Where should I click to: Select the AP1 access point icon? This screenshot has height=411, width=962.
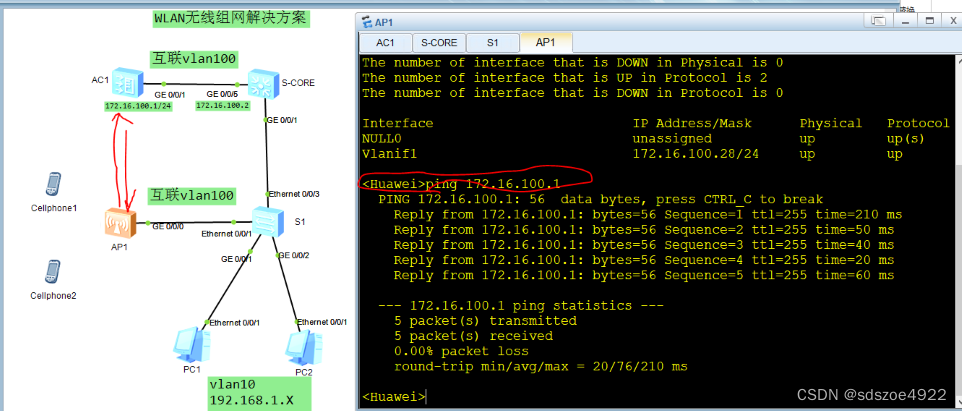click(120, 225)
